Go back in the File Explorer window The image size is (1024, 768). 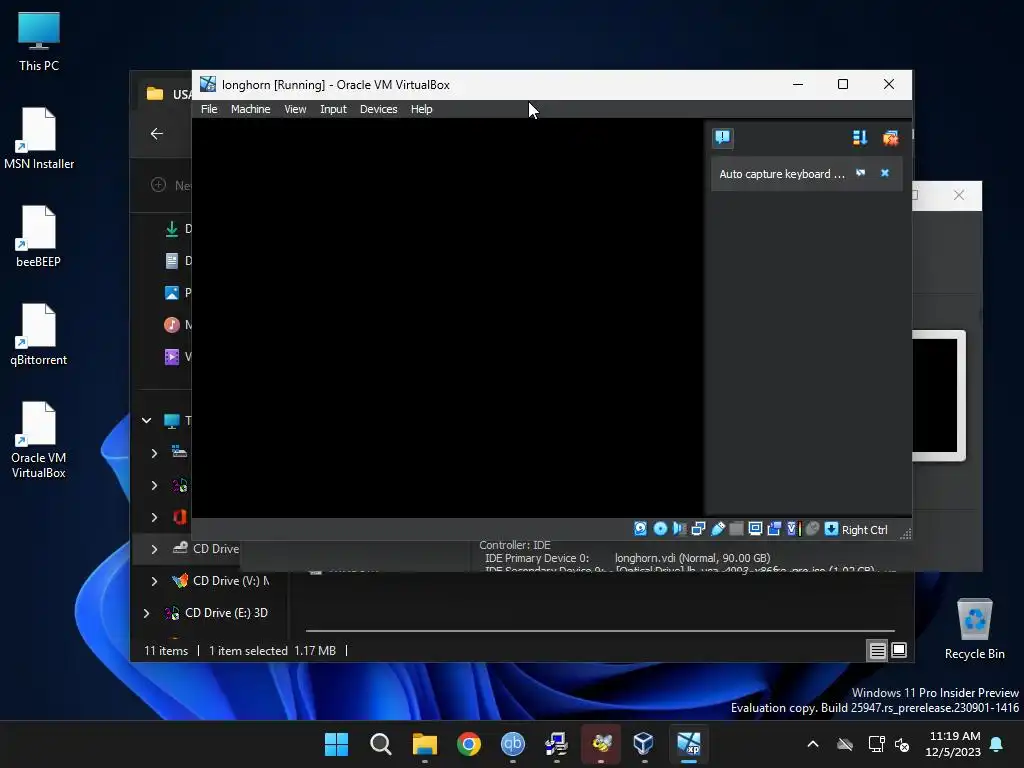tap(157, 134)
